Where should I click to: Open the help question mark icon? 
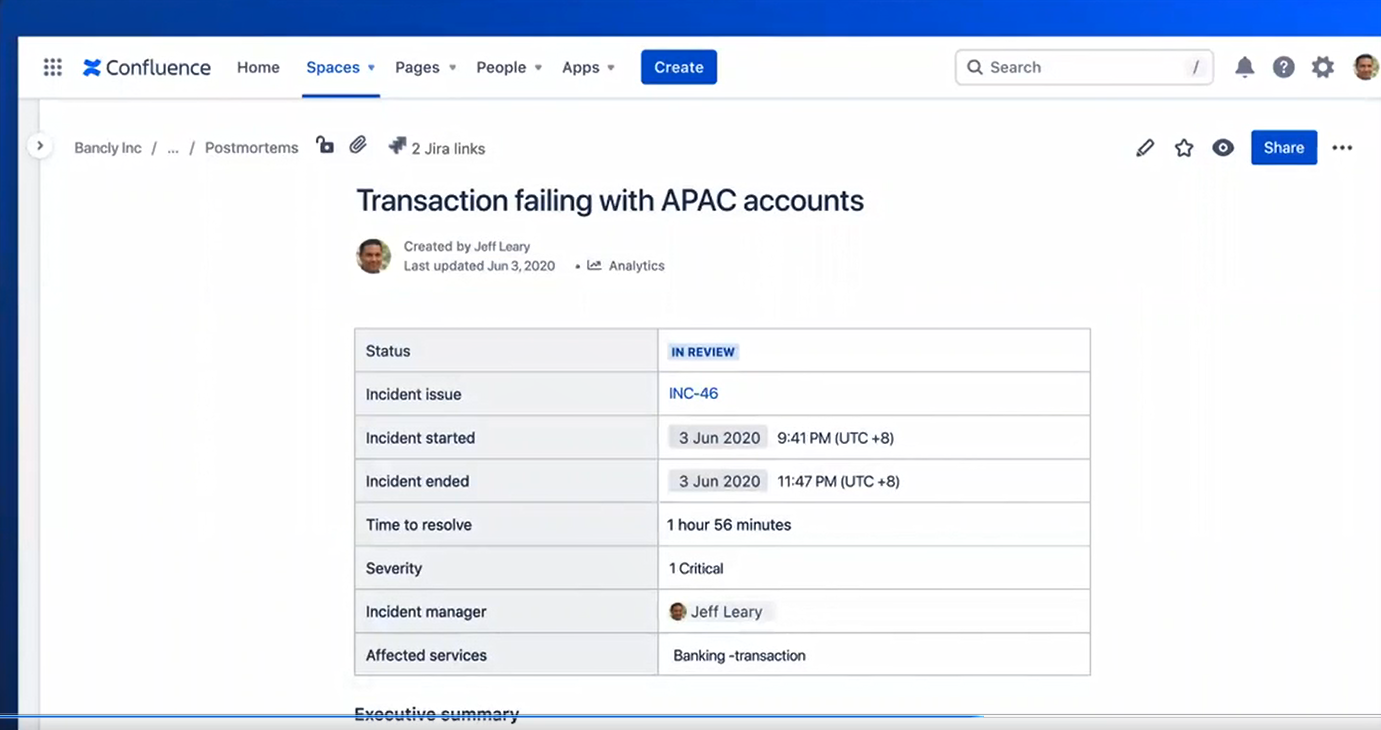[1283, 67]
